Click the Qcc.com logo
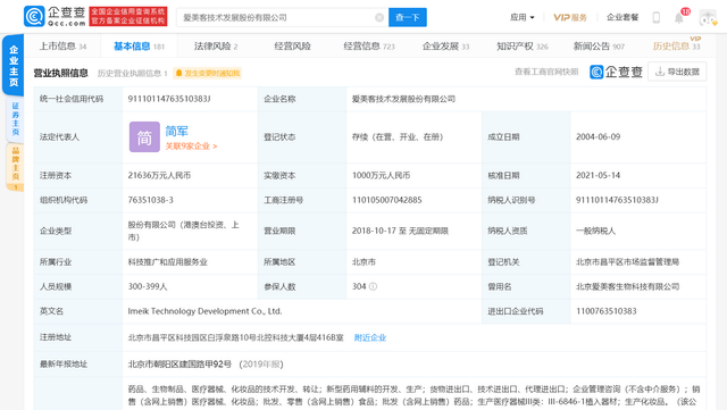This screenshot has height=410, width=727. point(55,17)
